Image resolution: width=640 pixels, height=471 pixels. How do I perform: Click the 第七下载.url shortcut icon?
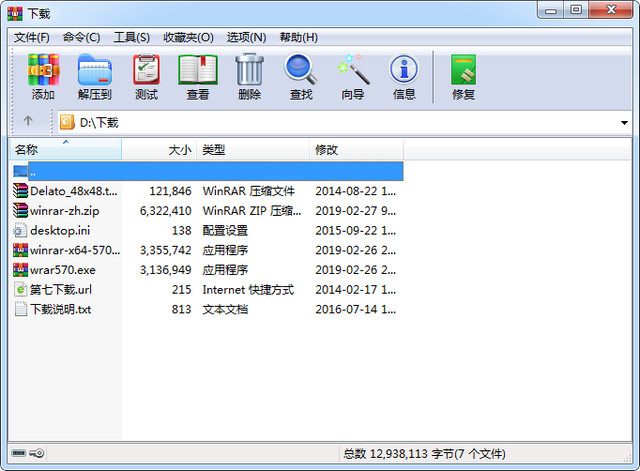pyautogui.click(x=20, y=289)
